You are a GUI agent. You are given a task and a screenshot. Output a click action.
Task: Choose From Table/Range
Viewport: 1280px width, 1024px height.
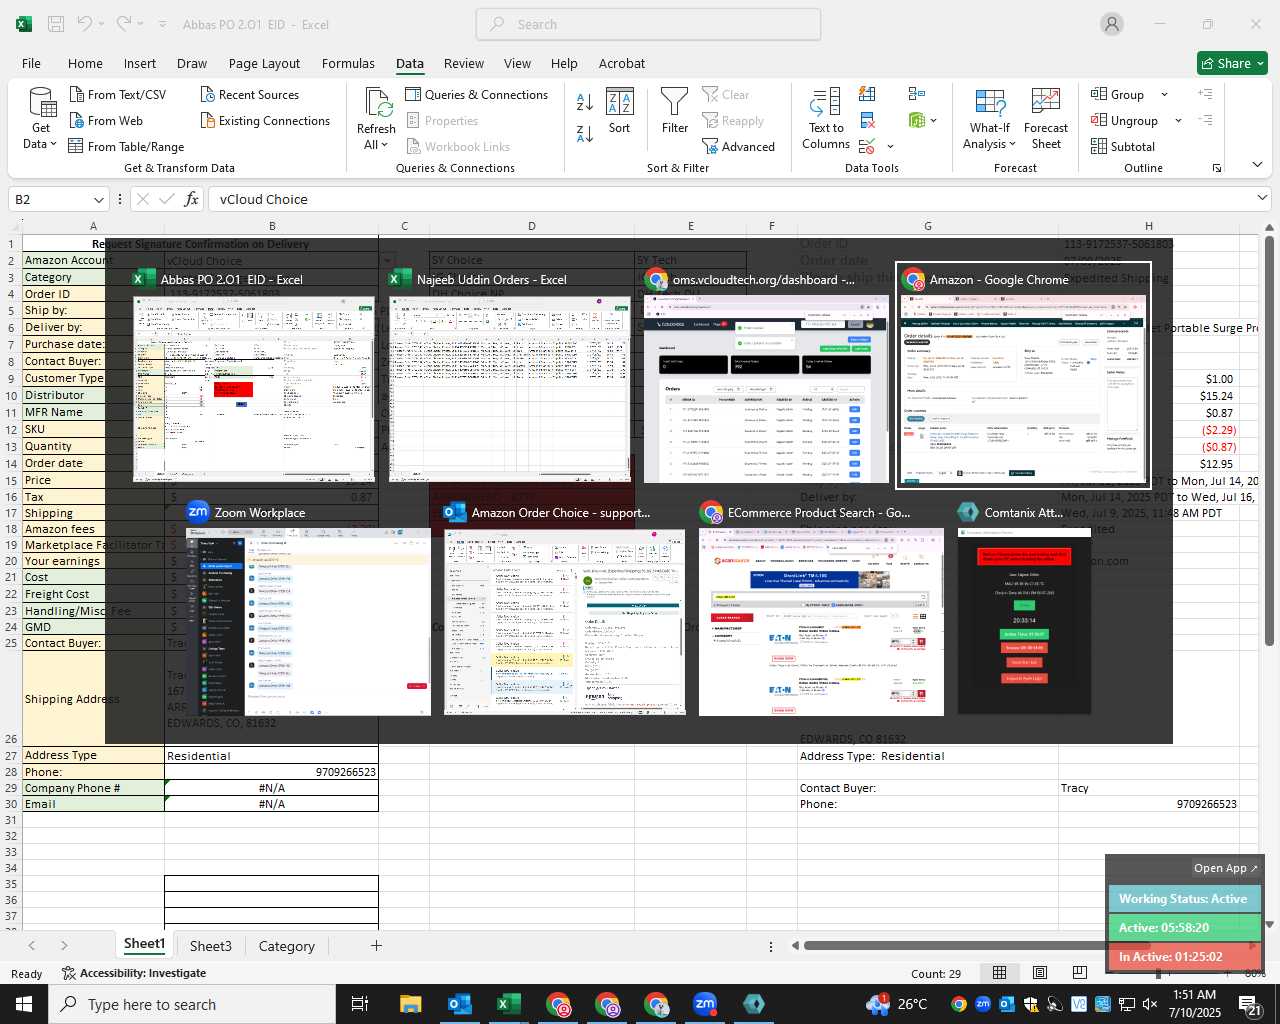coord(126,146)
